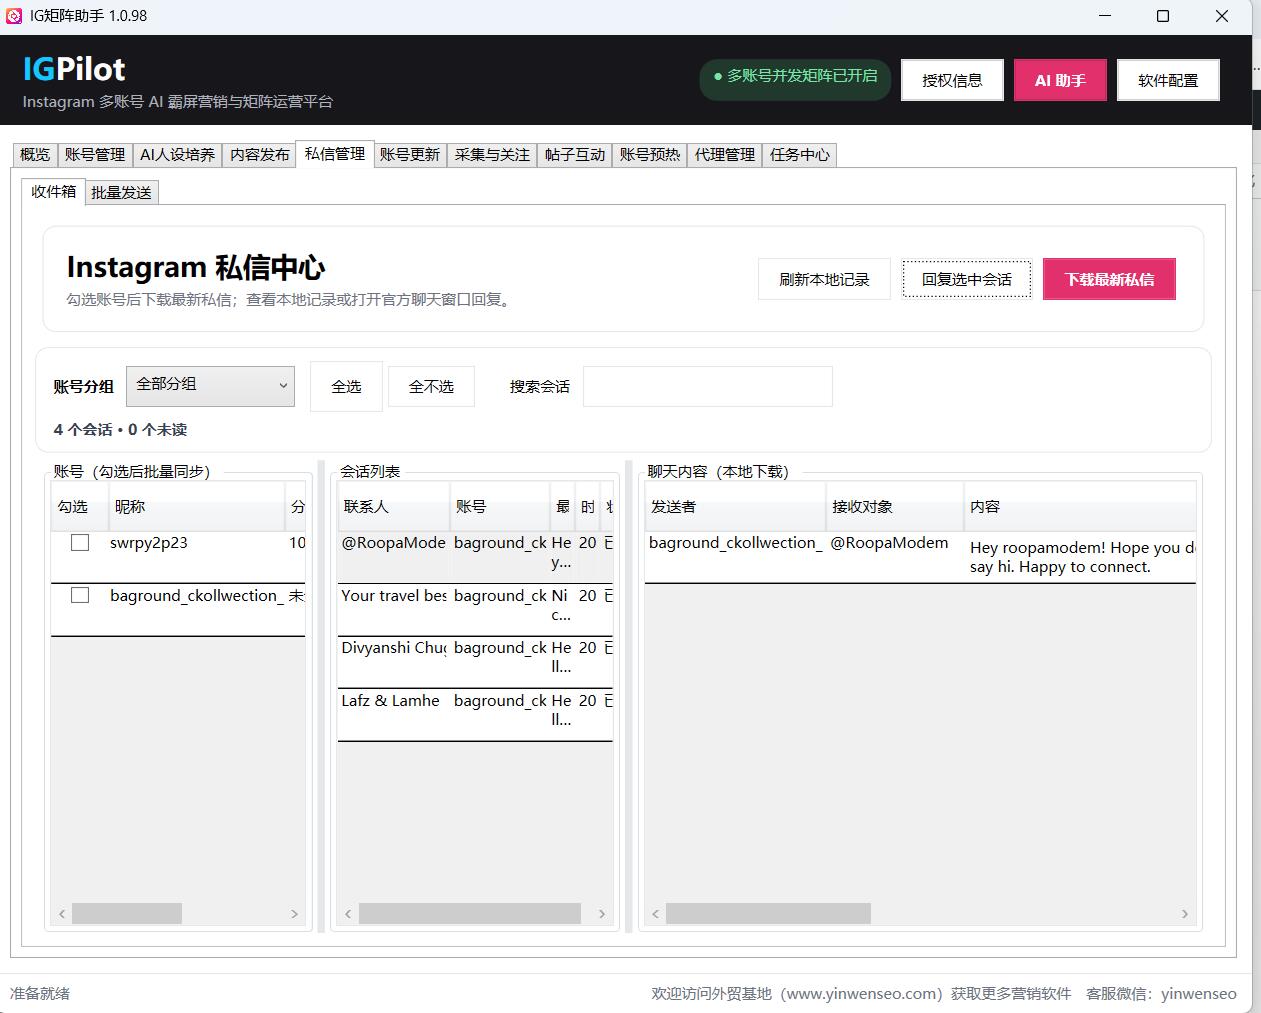Go to the 账号更新 tab

pos(410,154)
